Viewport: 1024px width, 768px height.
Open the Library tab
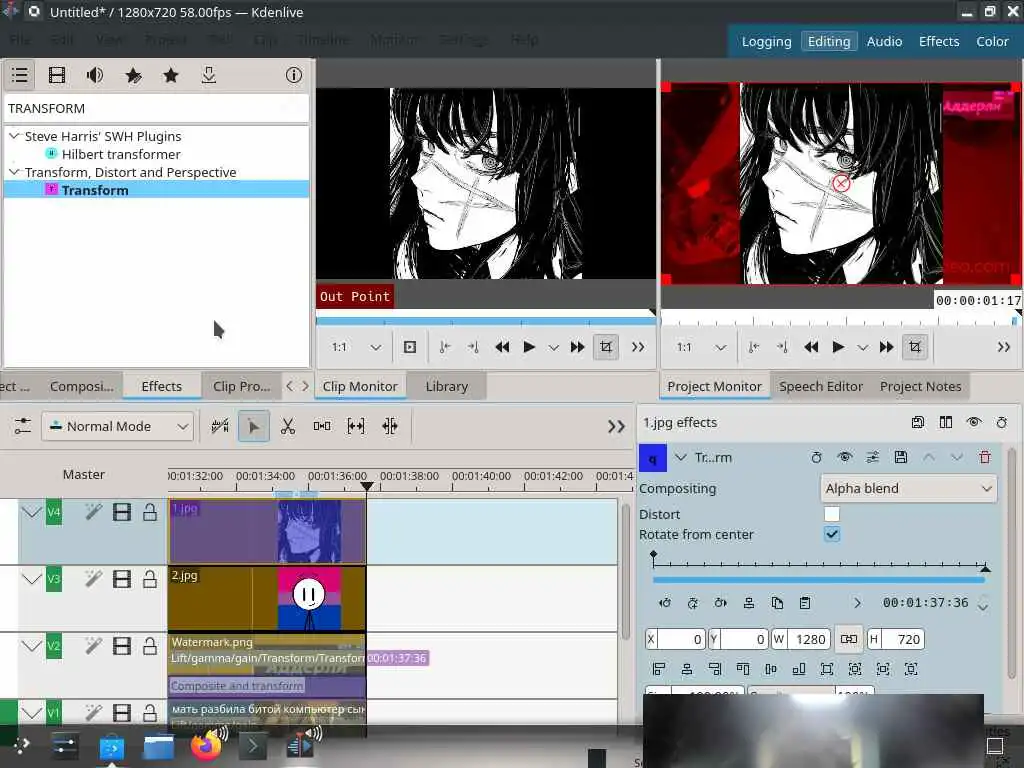click(447, 386)
